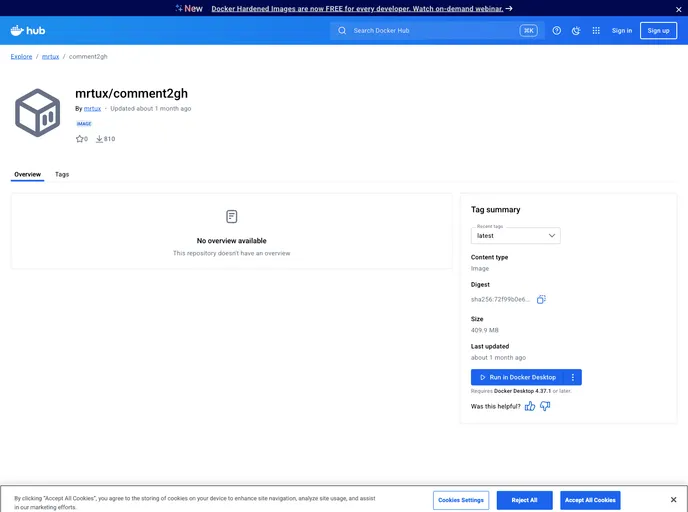Expand the Recent tags dropdown
This screenshot has height=512, width=688.
point(515,236)
